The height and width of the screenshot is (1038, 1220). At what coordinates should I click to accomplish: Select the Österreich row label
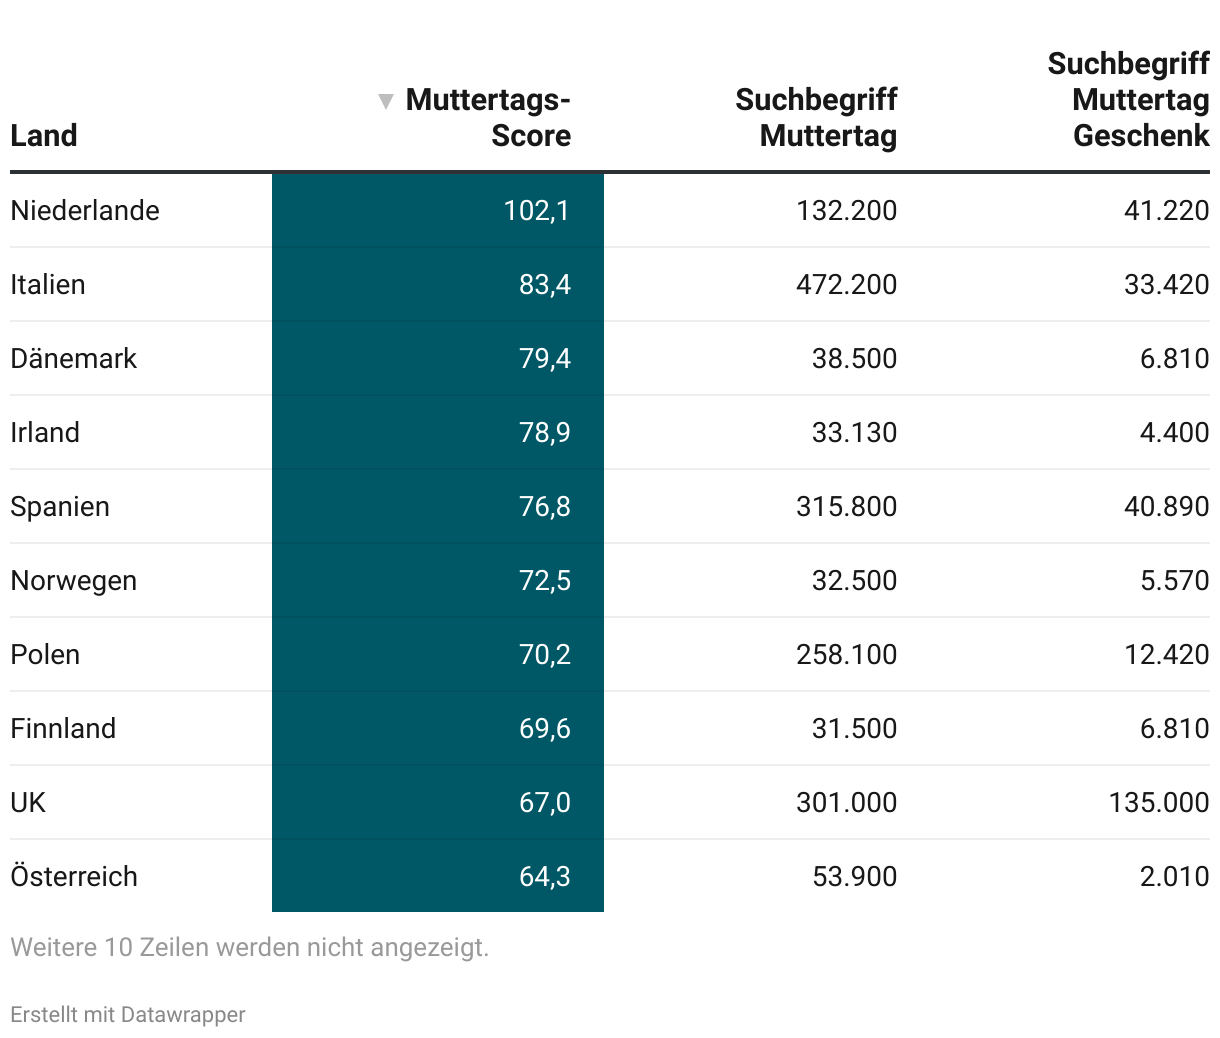(74, 876)
